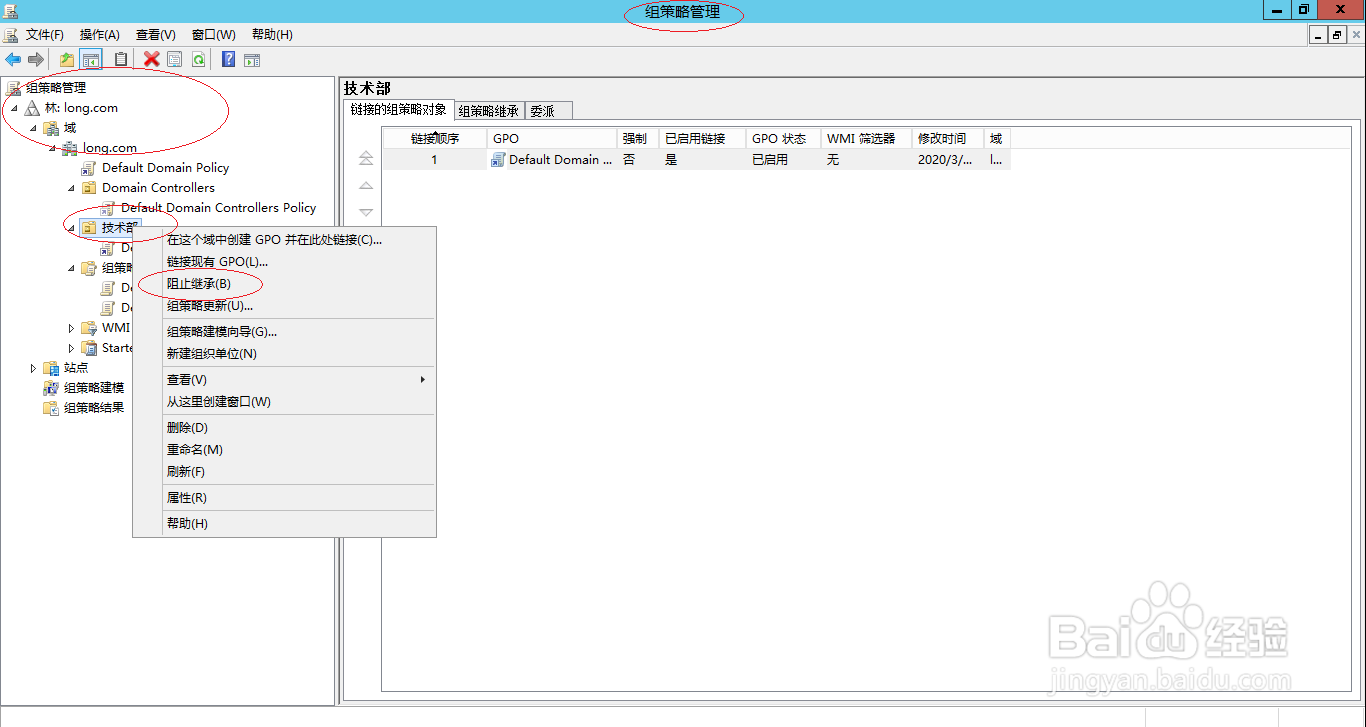This screenshot has height=727, width=1366.
Task: Click the new window toolbar icon
Action: tap(251, 59)
